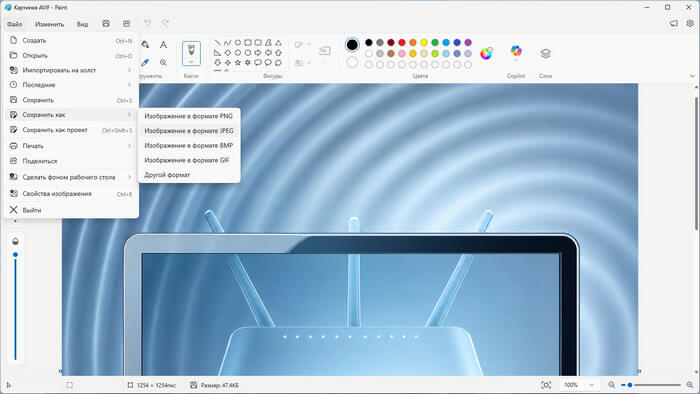The width and height of the screenshot is (700, 394).
Task: Choose Создать in the File menu
Action: pos(71,41)
